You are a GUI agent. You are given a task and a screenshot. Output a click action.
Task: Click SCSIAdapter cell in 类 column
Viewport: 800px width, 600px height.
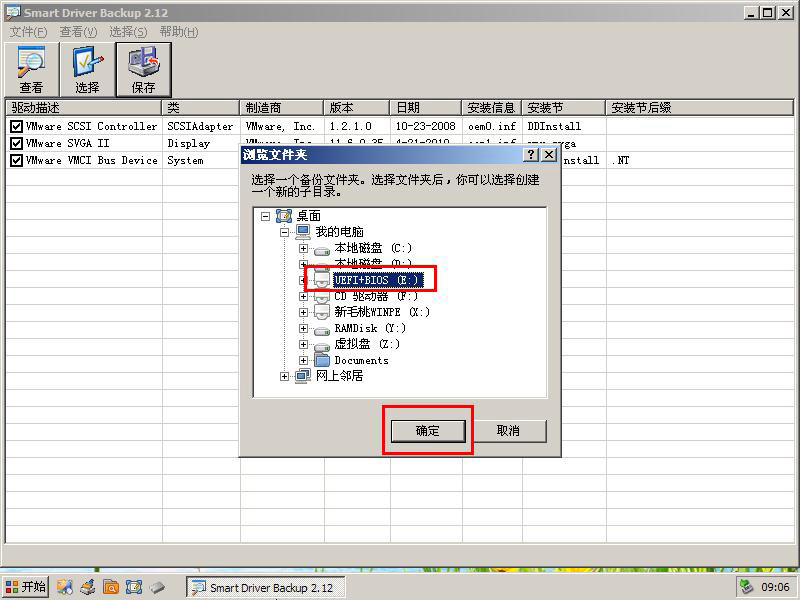(200, 126)
